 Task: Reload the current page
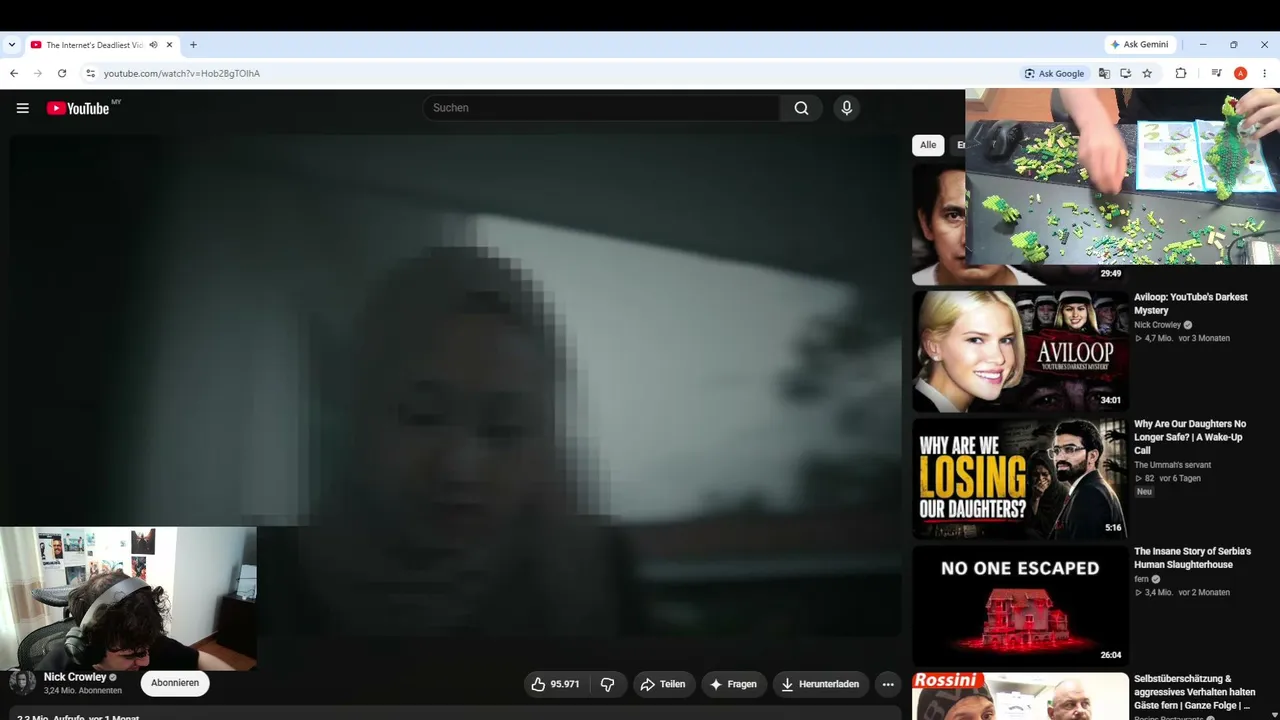click(62, 73)
